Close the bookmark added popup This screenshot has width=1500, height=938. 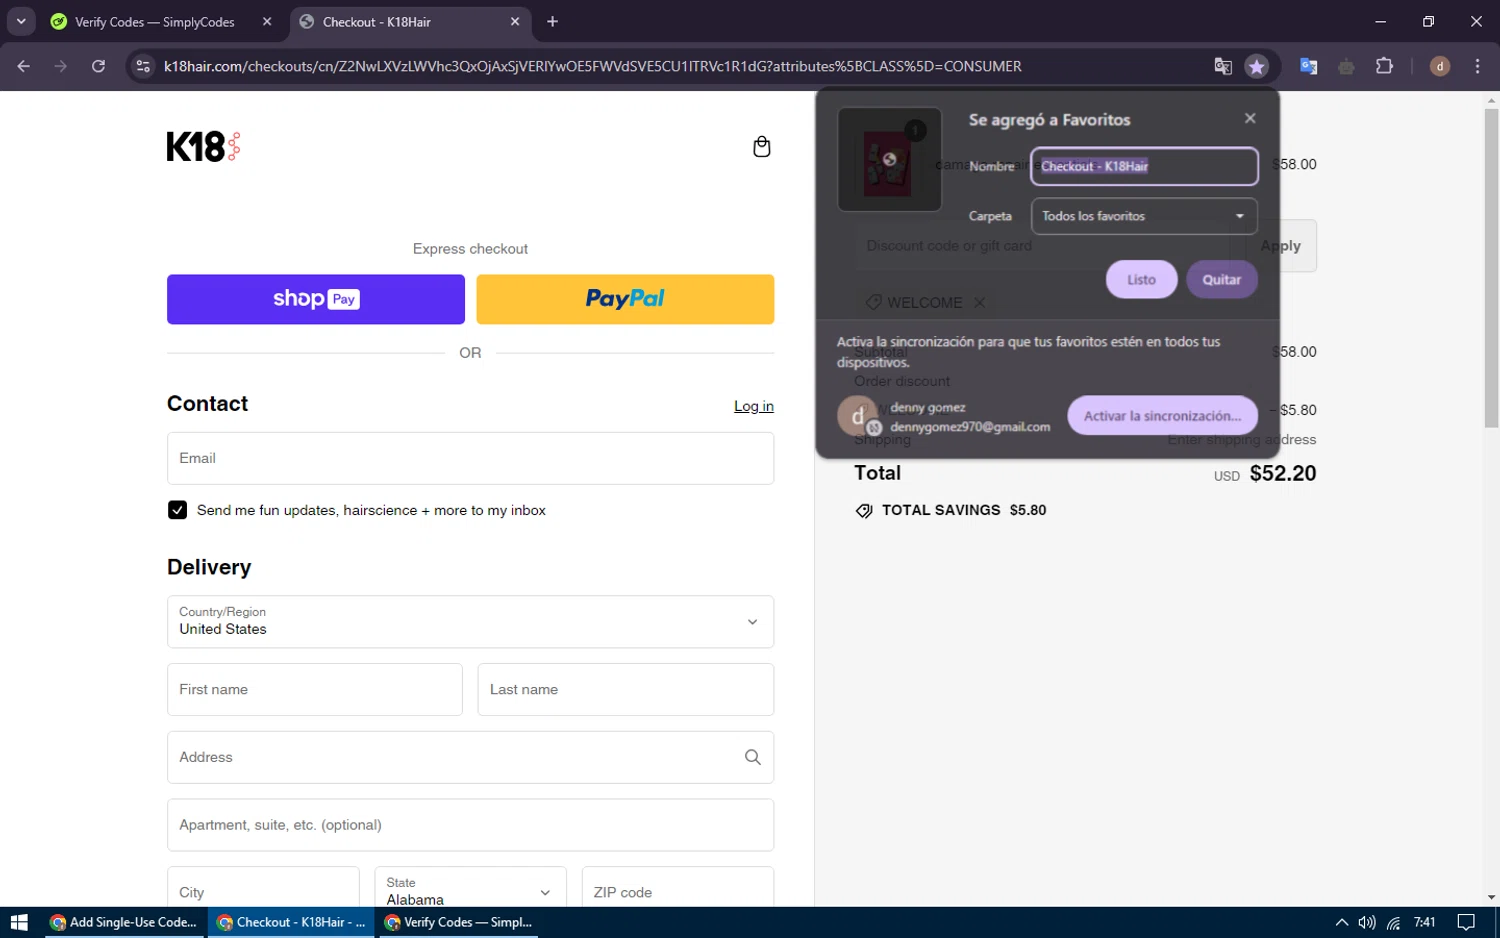[1250, 118]
